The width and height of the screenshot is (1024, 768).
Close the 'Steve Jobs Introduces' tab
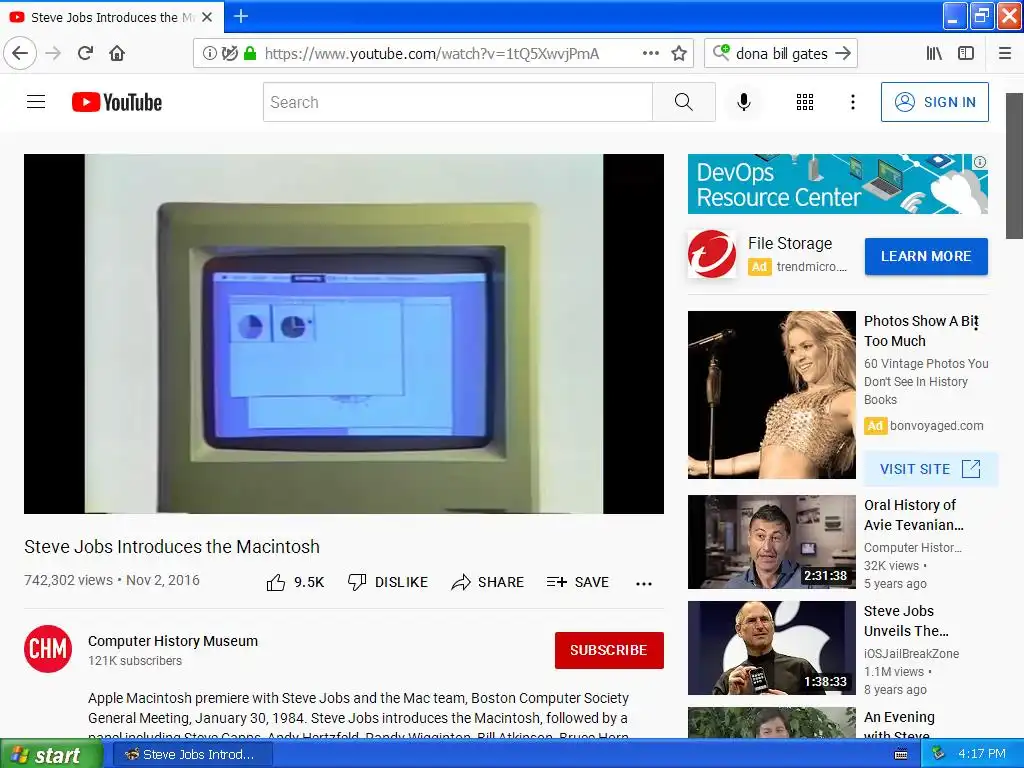click(x=207, y=17)
